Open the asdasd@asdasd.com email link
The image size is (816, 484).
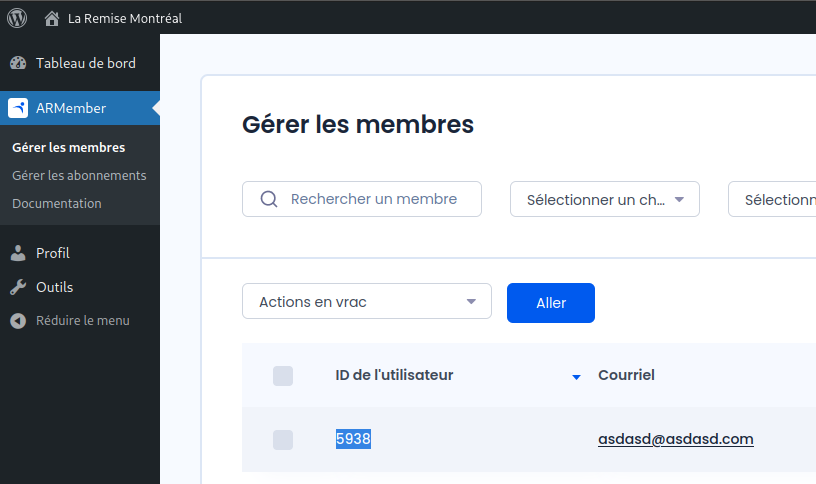pyautogui.click(x=675, y=439)
